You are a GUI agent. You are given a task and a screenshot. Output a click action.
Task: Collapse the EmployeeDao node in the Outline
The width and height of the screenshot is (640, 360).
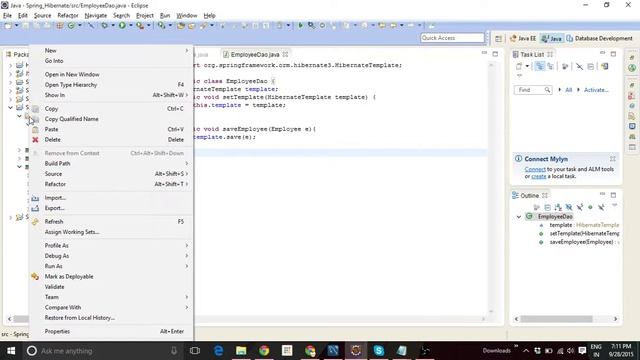[519, 217]
